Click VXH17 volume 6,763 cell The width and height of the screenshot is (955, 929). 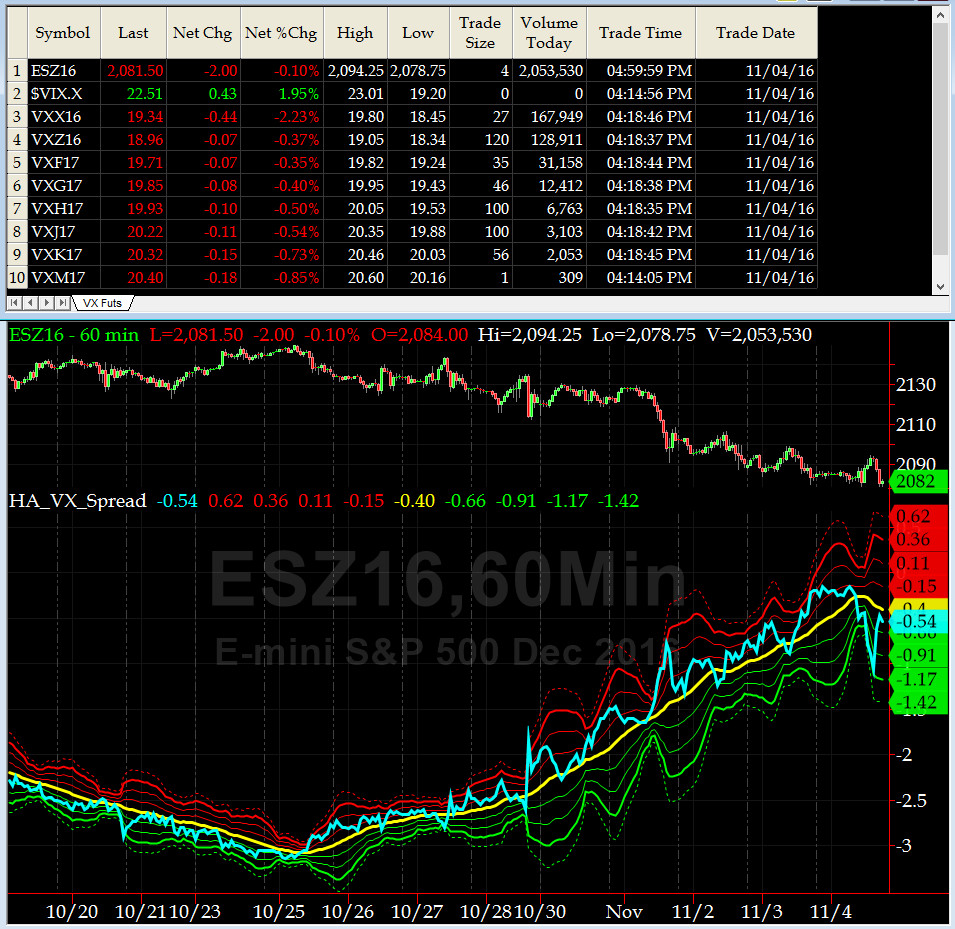coord(549,209)
